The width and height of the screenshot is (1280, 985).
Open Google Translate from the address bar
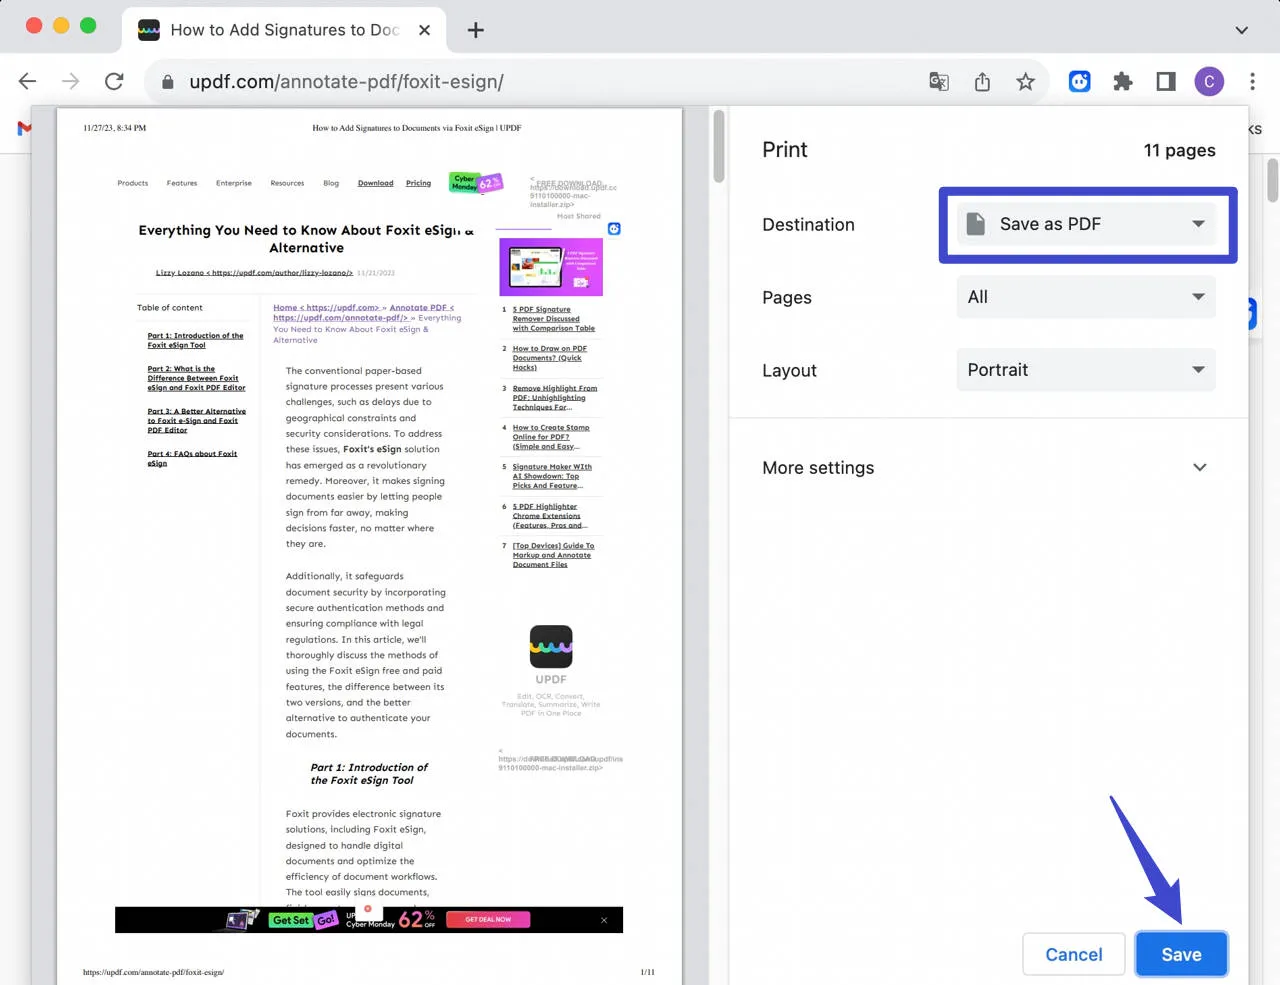pyautogui.click(x=938, y=81)
